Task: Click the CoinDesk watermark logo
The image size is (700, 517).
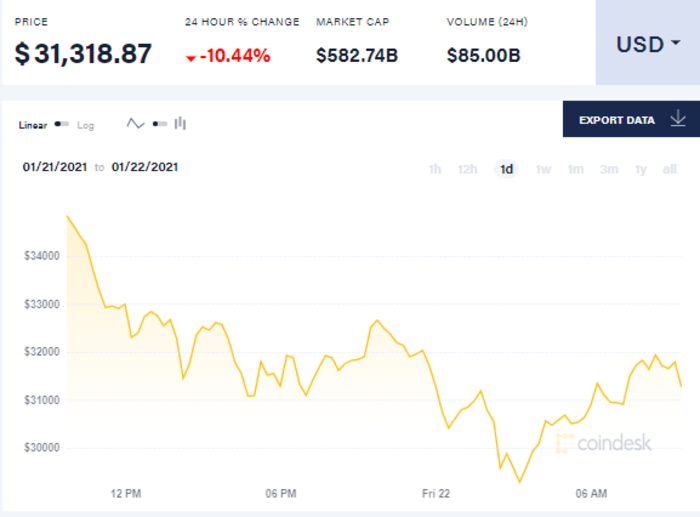Action: (602, 442)
